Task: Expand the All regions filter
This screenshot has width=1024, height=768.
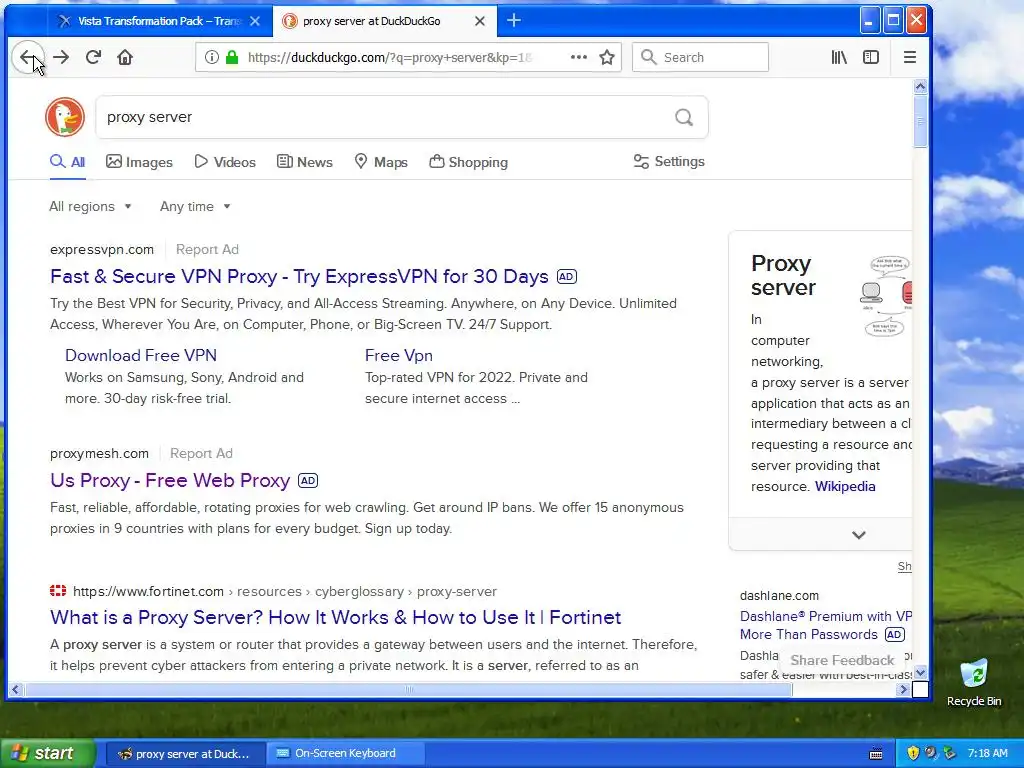Action: [x=90, y=206]
